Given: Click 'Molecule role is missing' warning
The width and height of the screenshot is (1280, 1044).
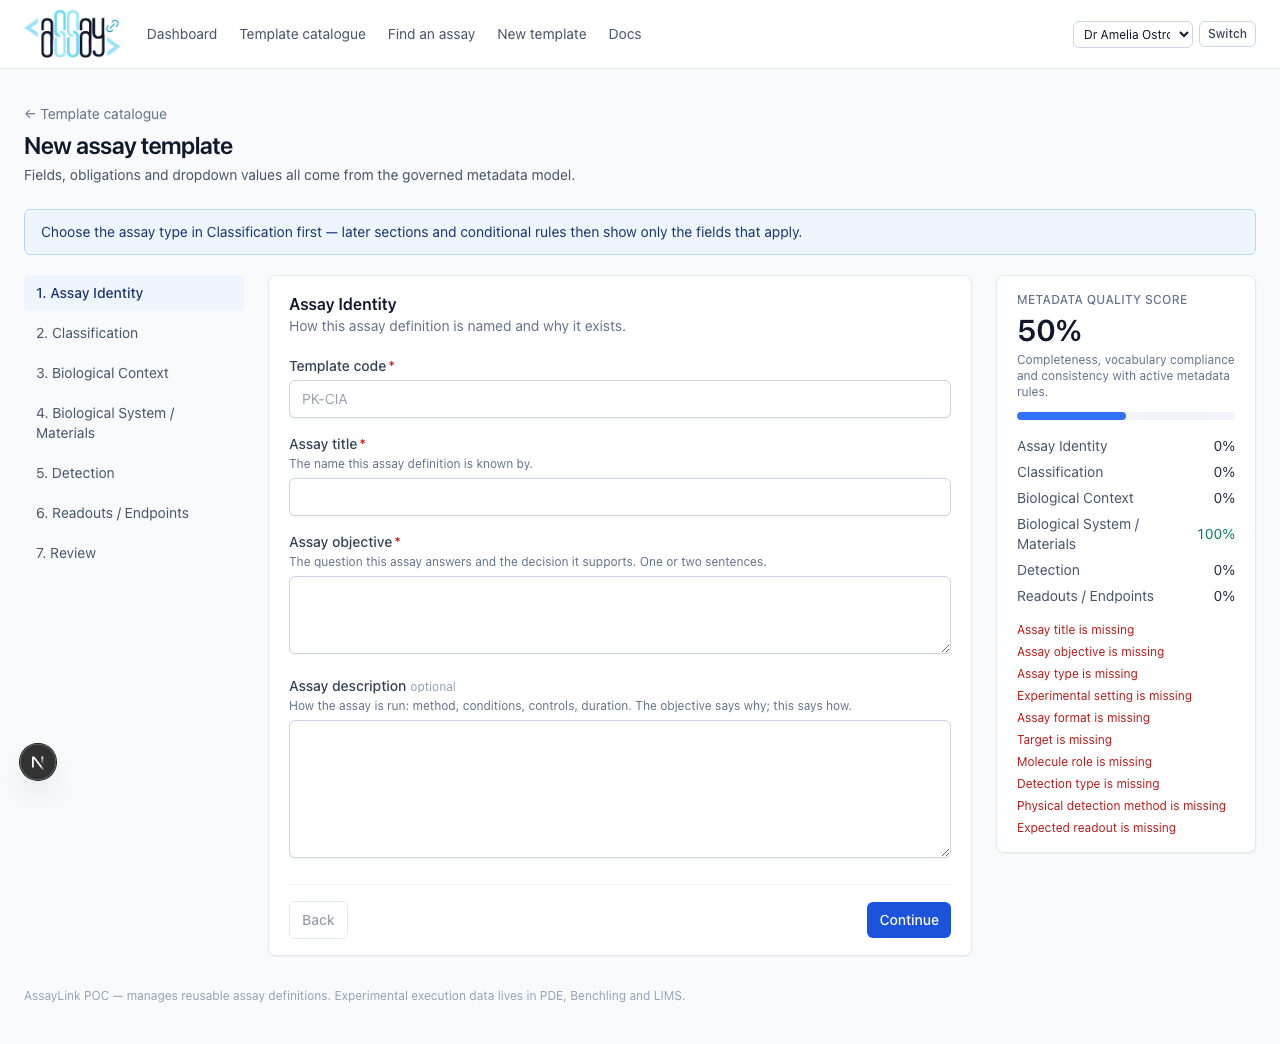Looking at the screenshot, I should [x=1084, y=762].
